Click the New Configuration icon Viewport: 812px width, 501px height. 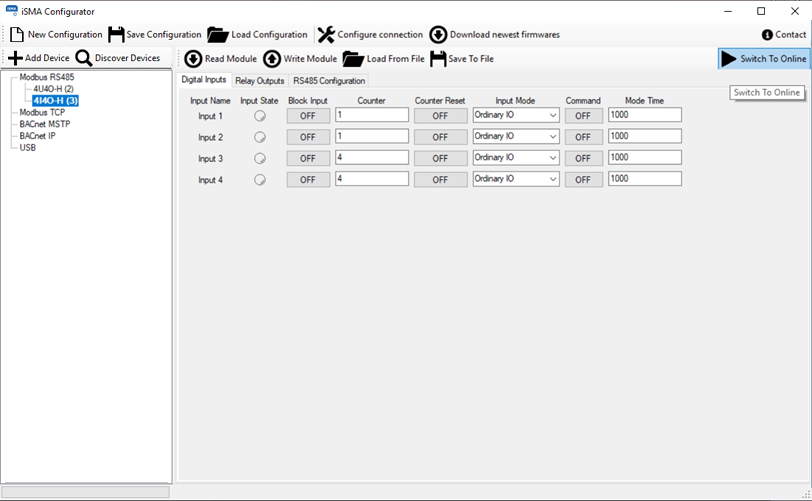pos(16,35)
